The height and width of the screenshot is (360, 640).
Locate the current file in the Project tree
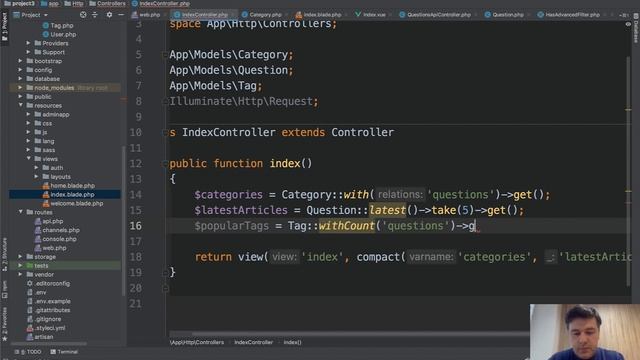point(83,15)
